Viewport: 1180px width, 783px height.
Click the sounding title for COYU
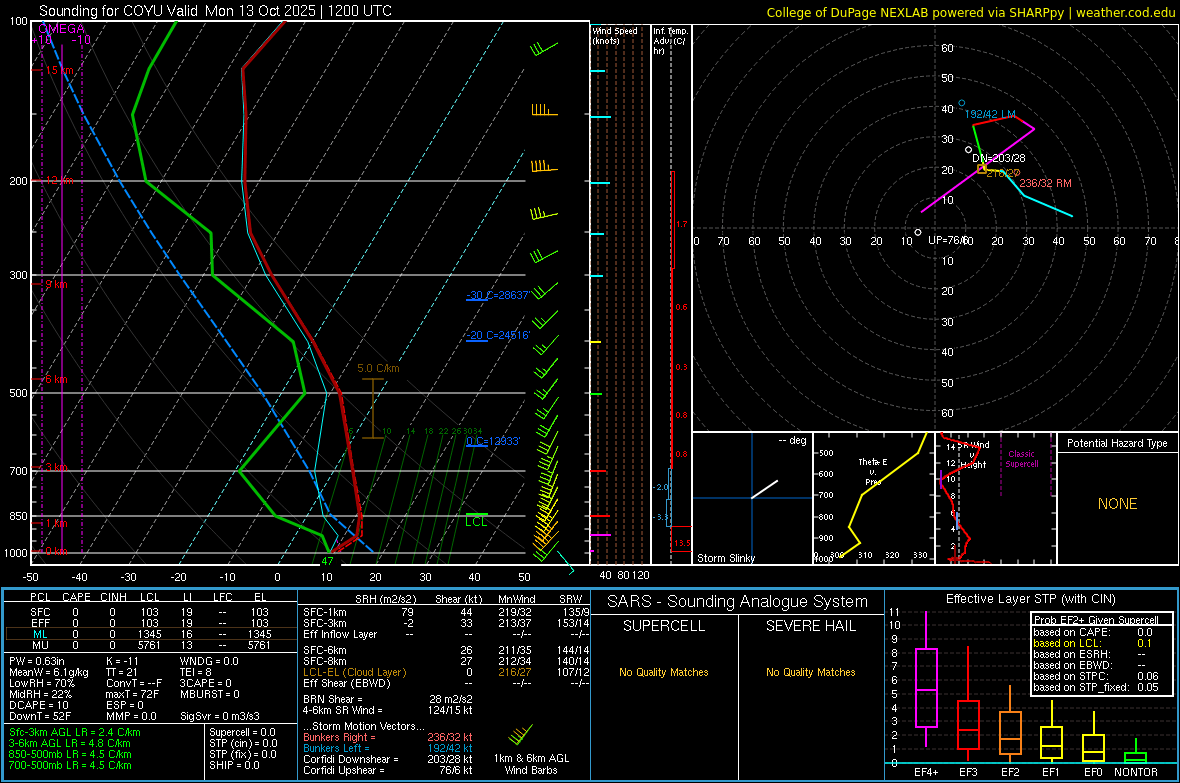click(x=215, y=11)
